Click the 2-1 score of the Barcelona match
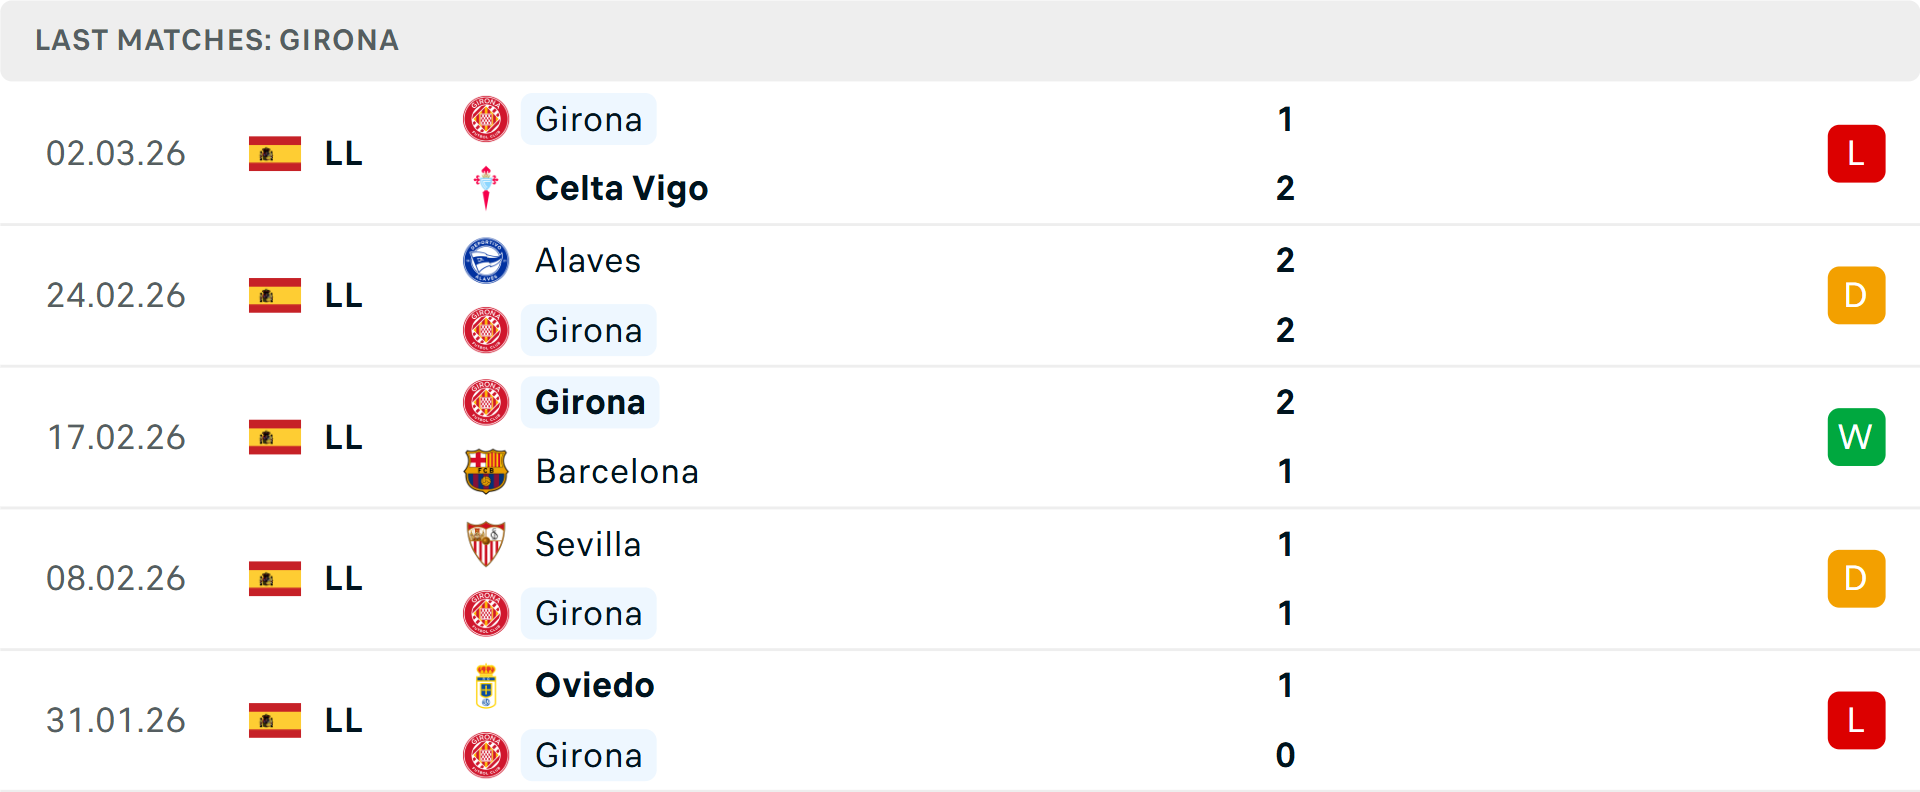This screenshot has height=792, width=1920. click(1285, 437)
